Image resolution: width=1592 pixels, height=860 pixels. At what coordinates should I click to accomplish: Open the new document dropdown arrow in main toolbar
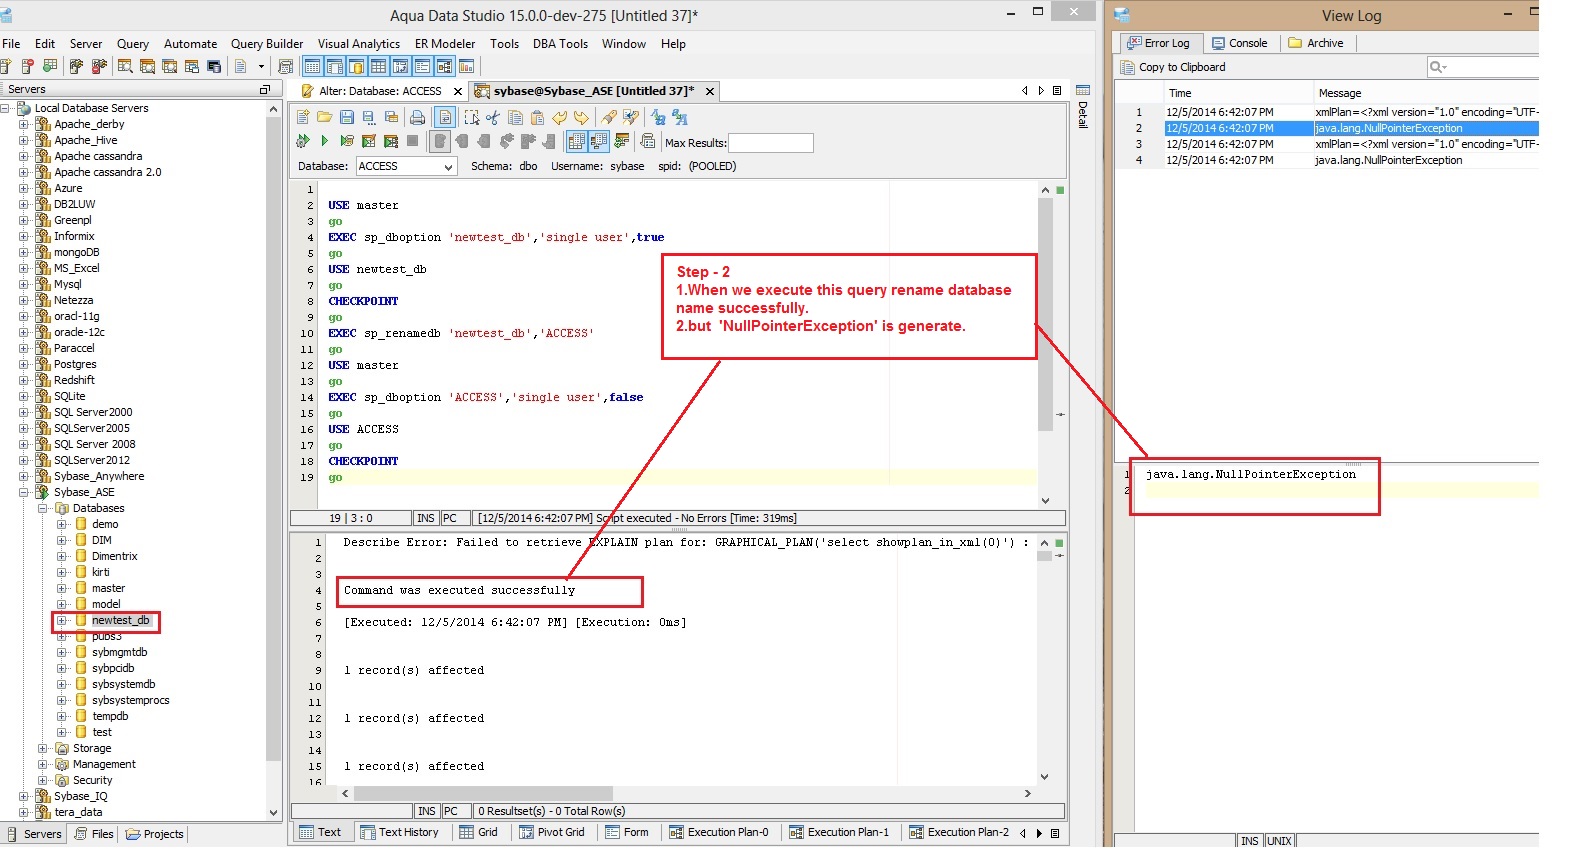pyautogui.click(x=261, y=67)
